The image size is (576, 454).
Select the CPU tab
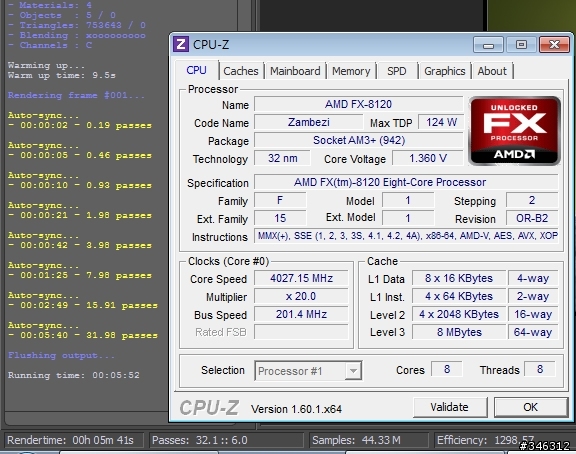pyautogui.click(x=197, y=70)
